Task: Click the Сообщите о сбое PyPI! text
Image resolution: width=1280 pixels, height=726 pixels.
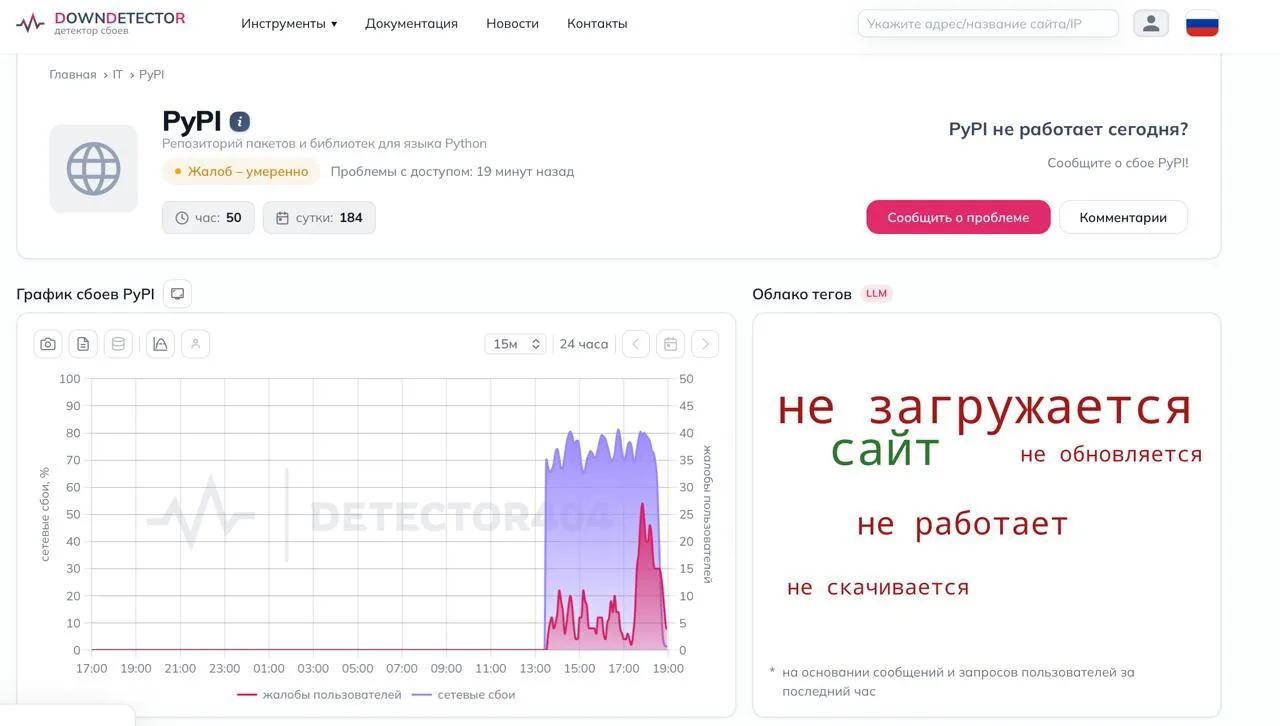Action: [x=1118, y=163]
